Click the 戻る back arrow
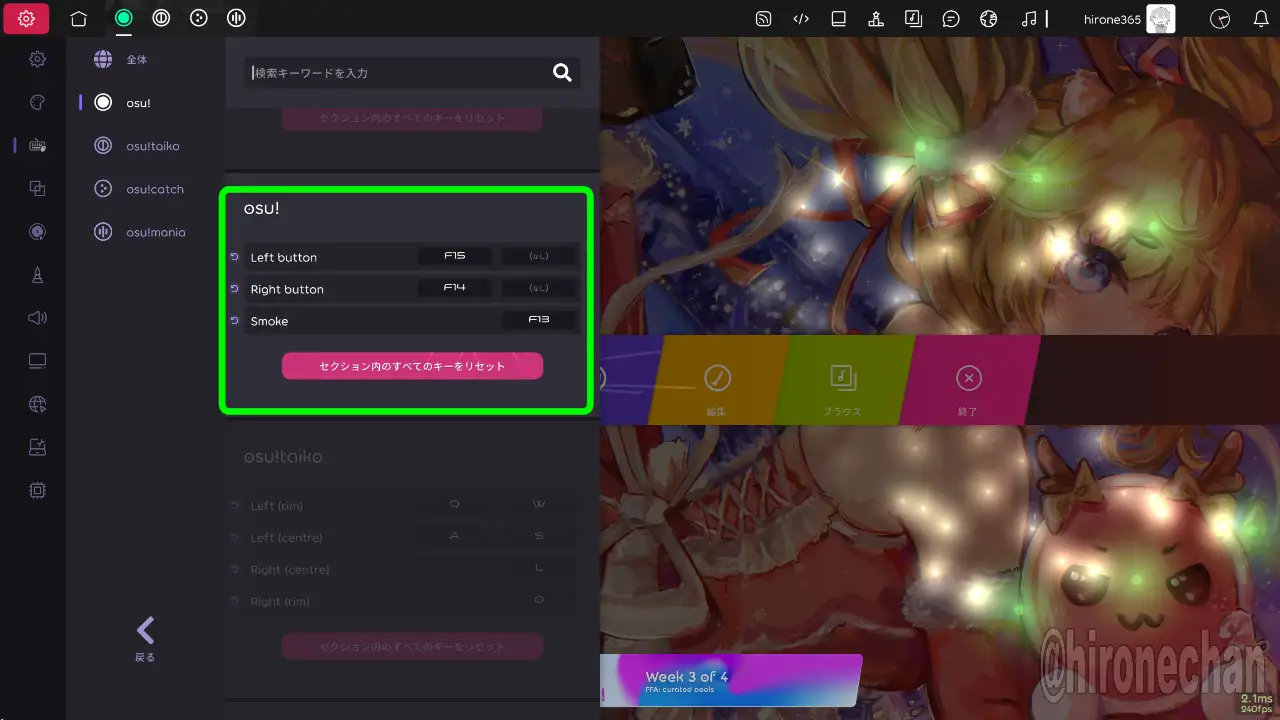This screenshot has width=1280, height=720. [145, 637]
